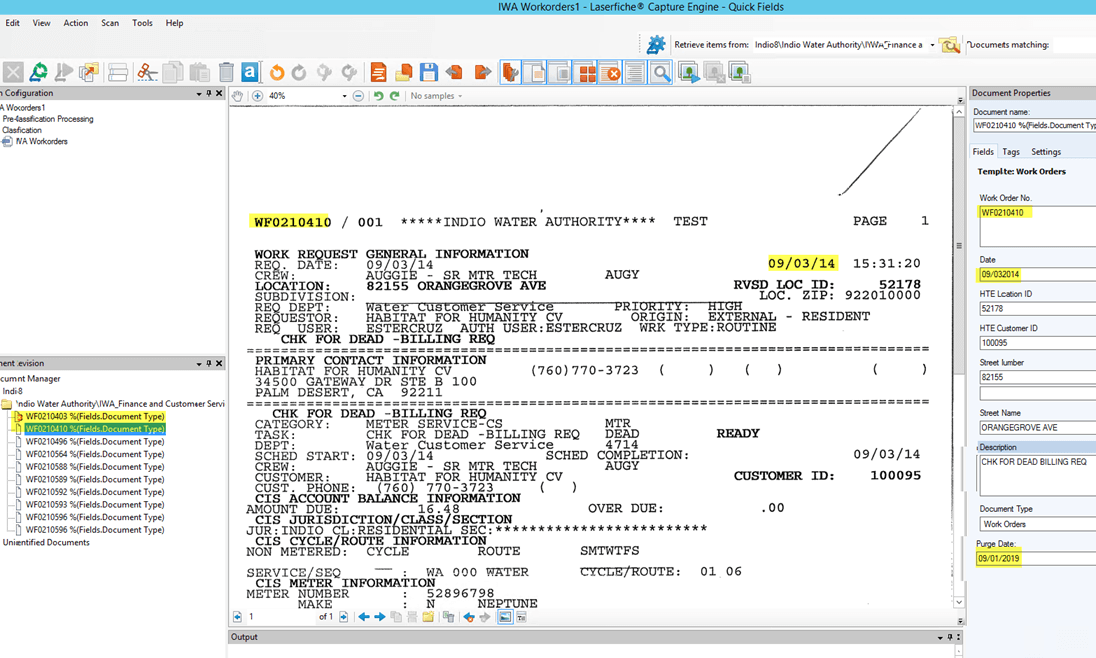This screenshot has height=658, width=1096.
Task: Switch to the Settings tab
Action: tap(1046, 152)
